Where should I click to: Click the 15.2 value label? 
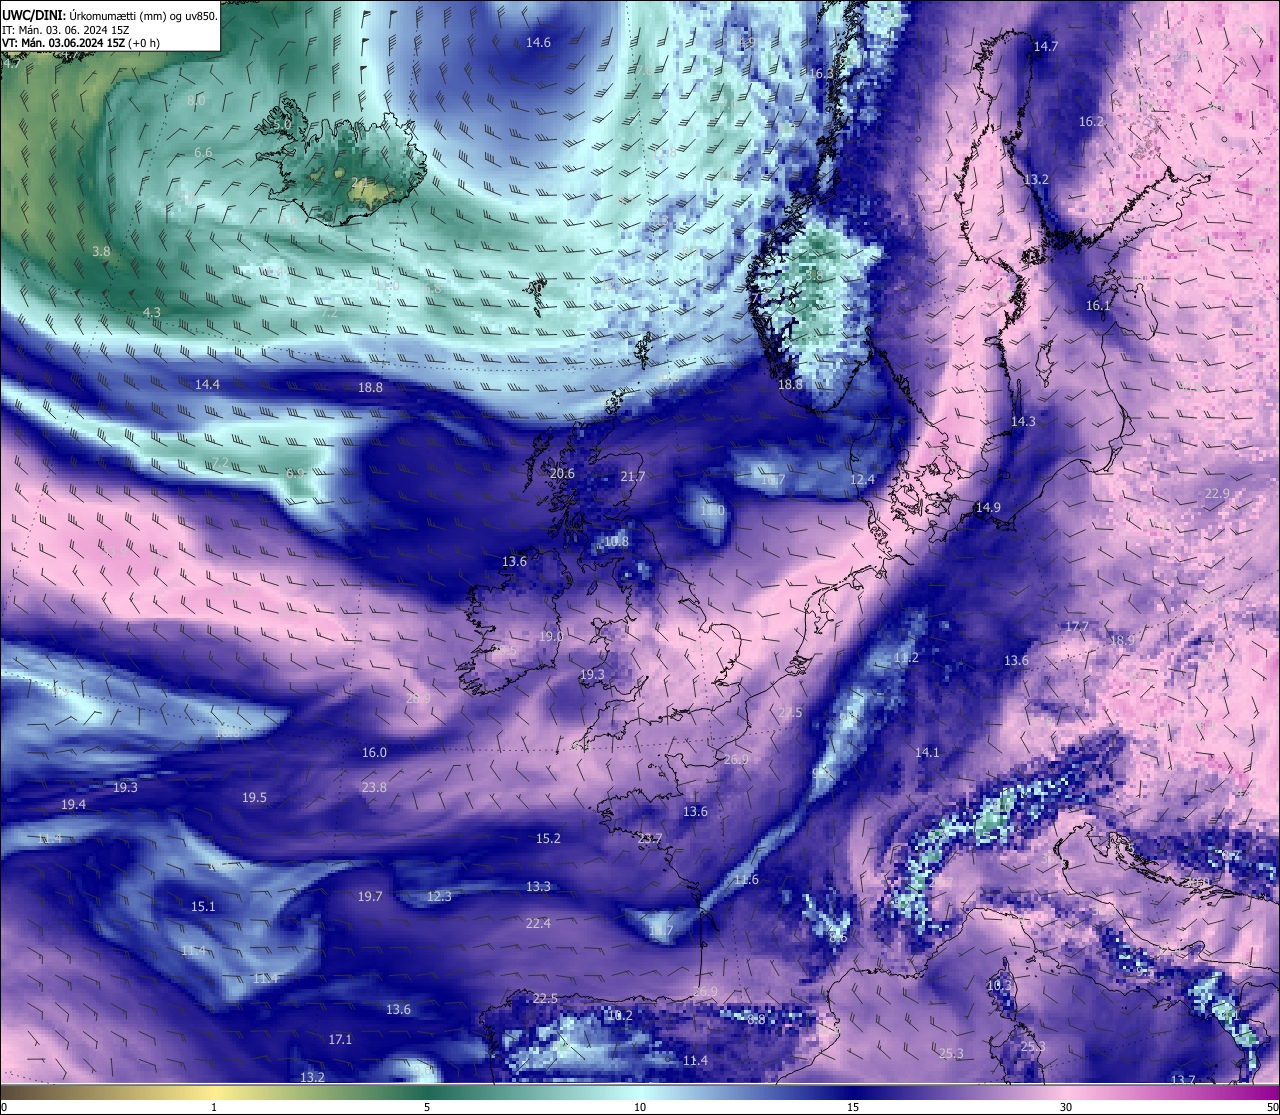click(x=548, y=838)
